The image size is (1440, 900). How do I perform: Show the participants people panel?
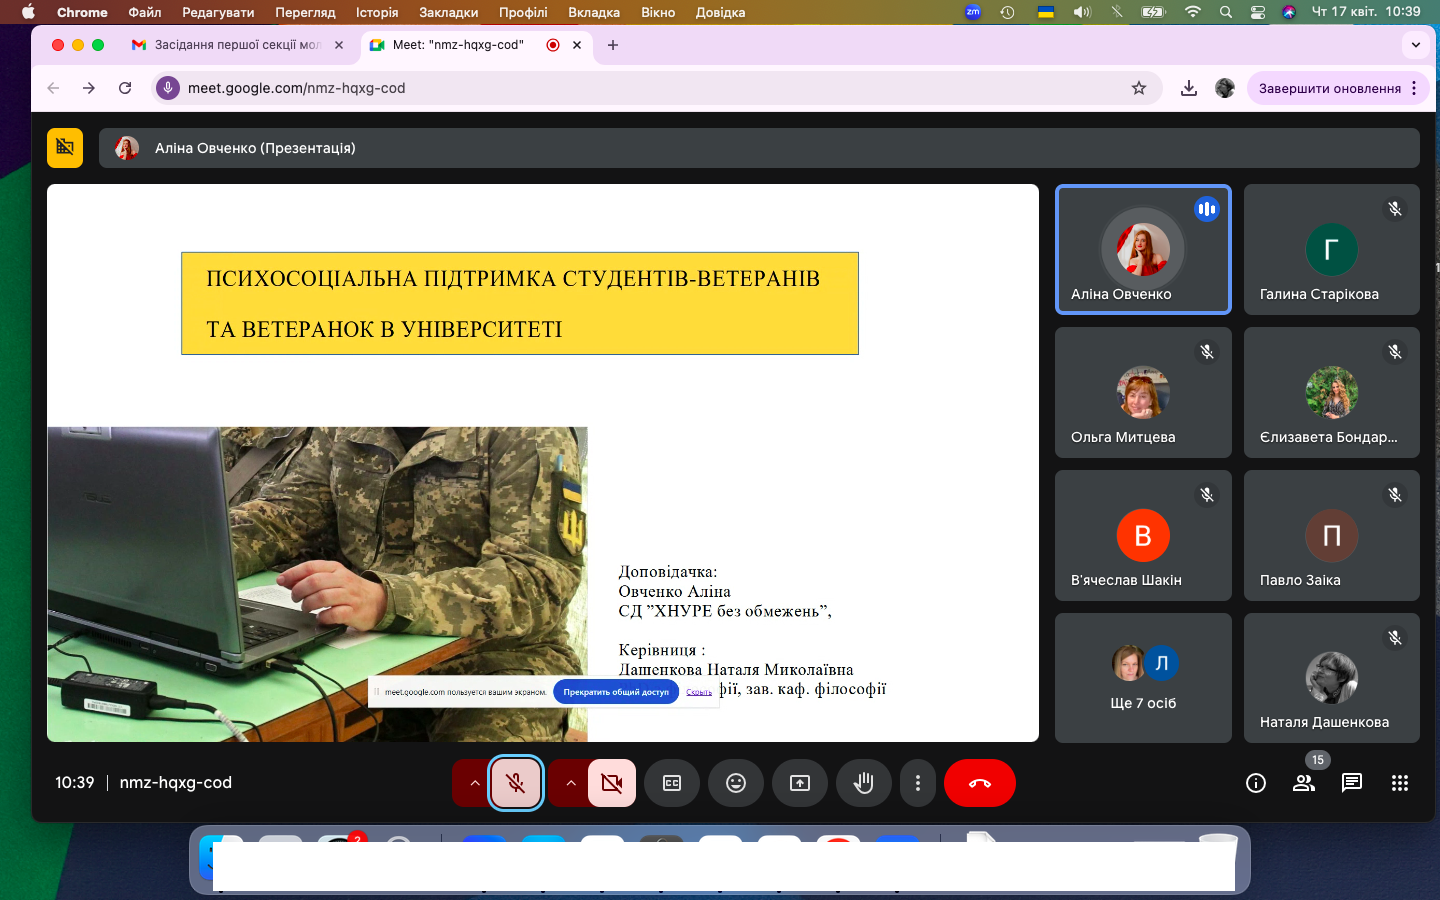coord(1304,783)
